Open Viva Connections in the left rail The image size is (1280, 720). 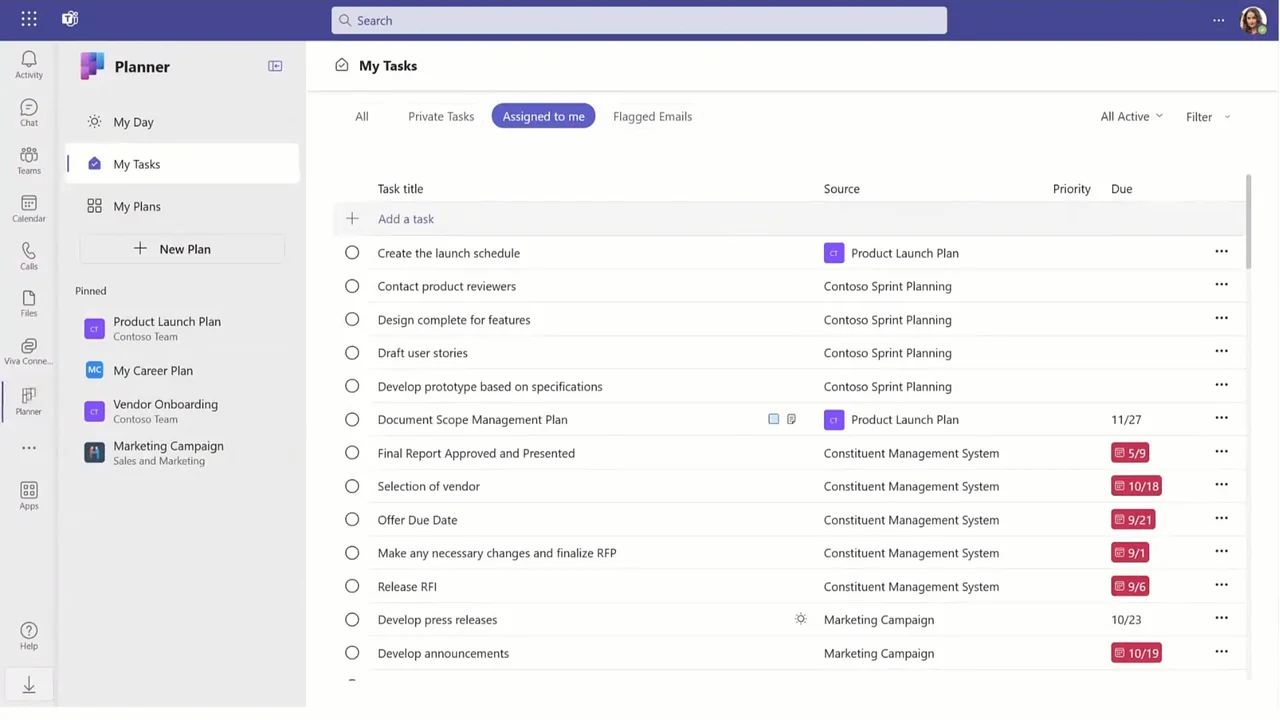(29, 351)
